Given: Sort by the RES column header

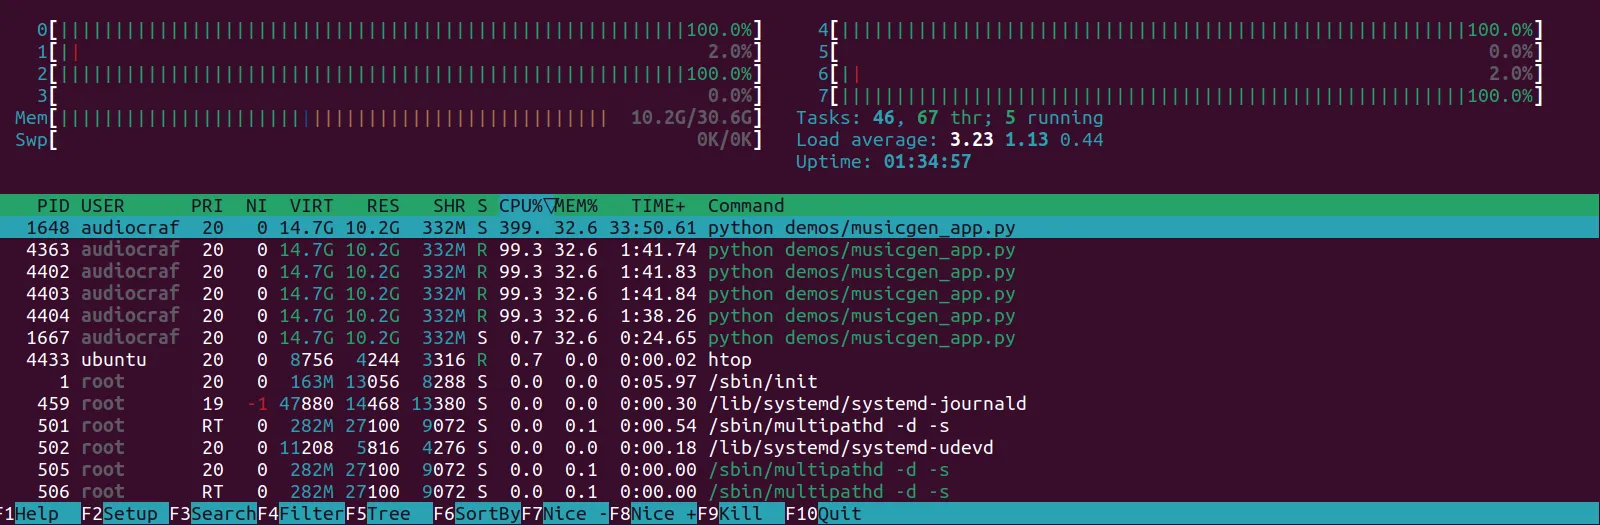Looking at the screenshot, I should click(x=383, y=206).
